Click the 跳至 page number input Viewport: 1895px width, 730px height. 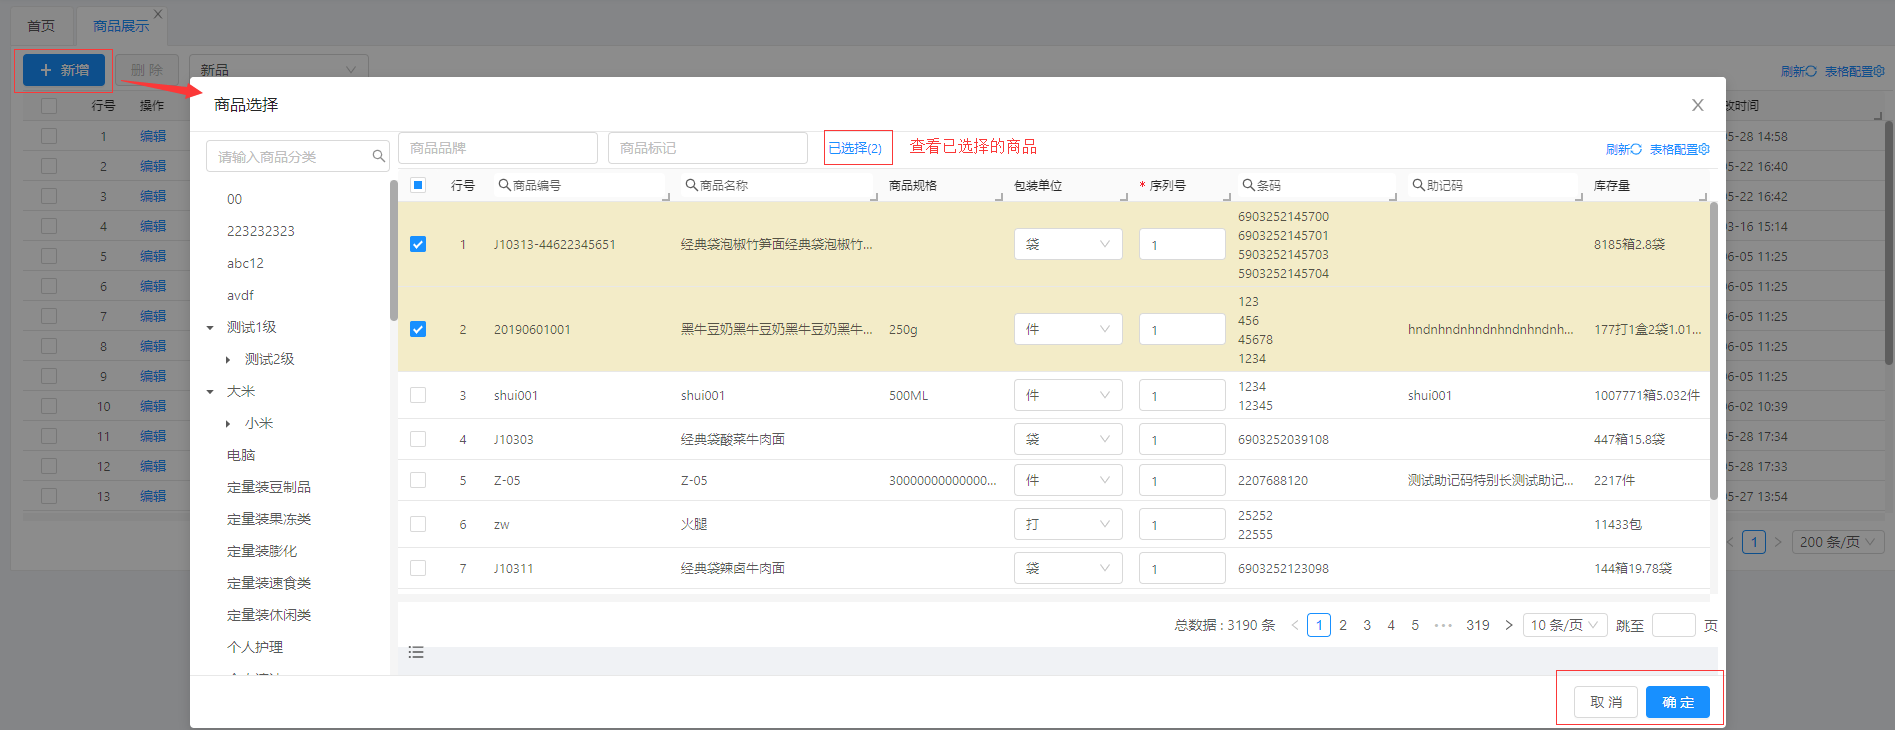point(1674,625)
